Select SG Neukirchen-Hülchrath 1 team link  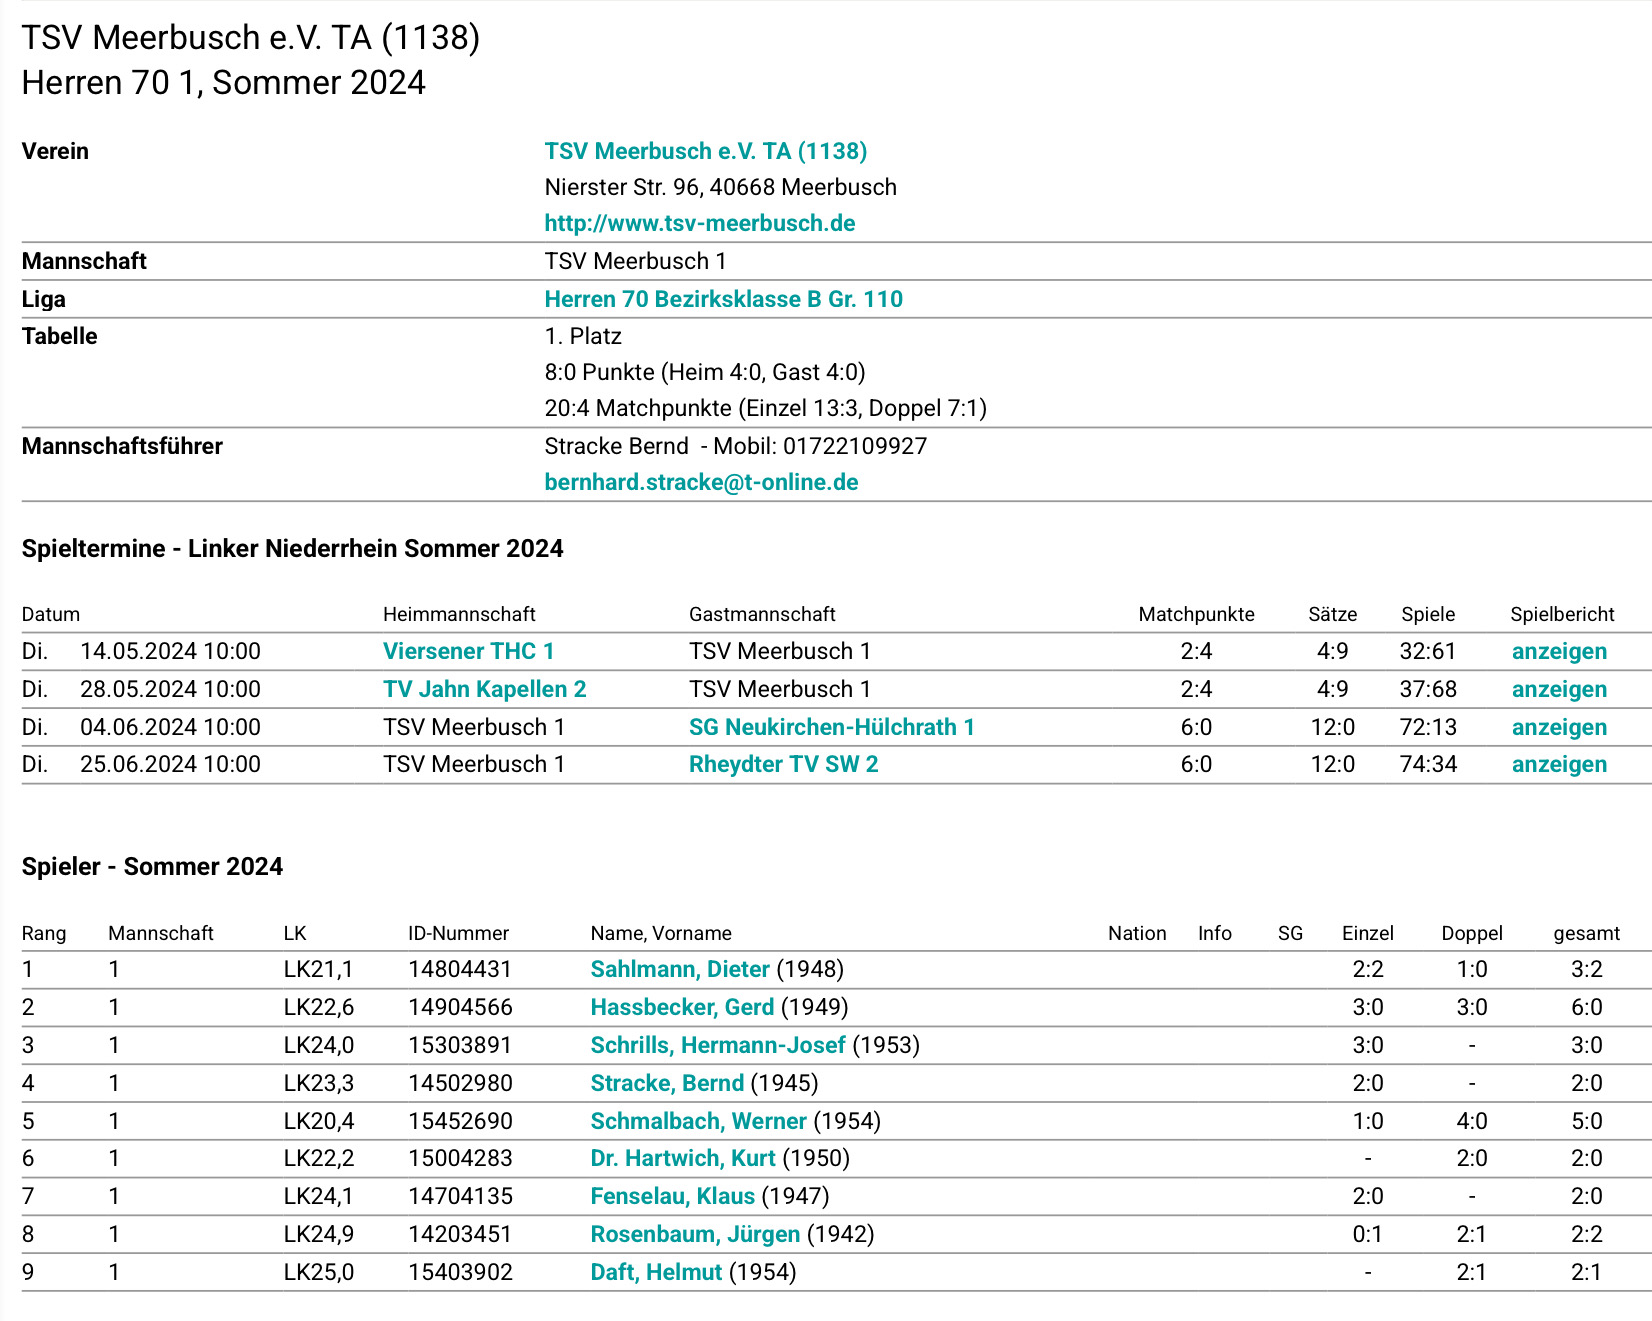coord(831,727)
